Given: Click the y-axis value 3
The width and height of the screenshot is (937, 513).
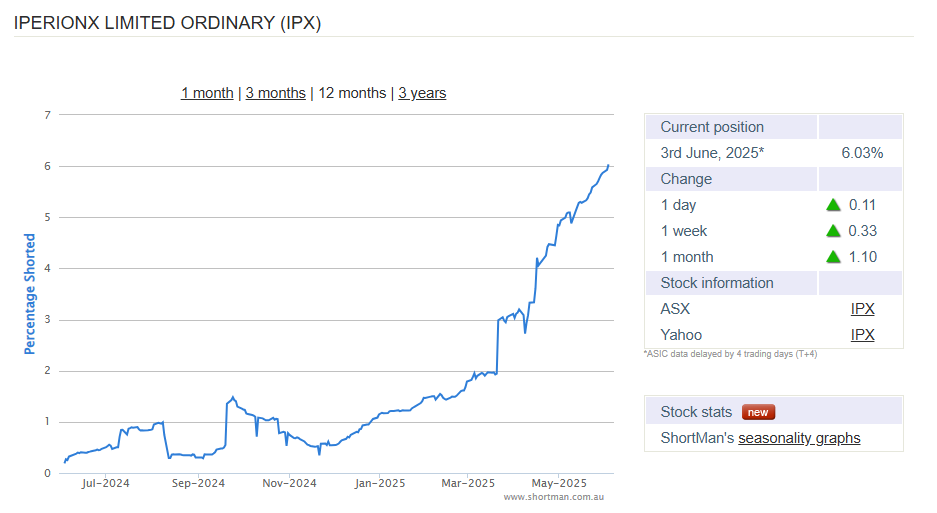Looking at the screenshot, I should [x=47, y=319].
